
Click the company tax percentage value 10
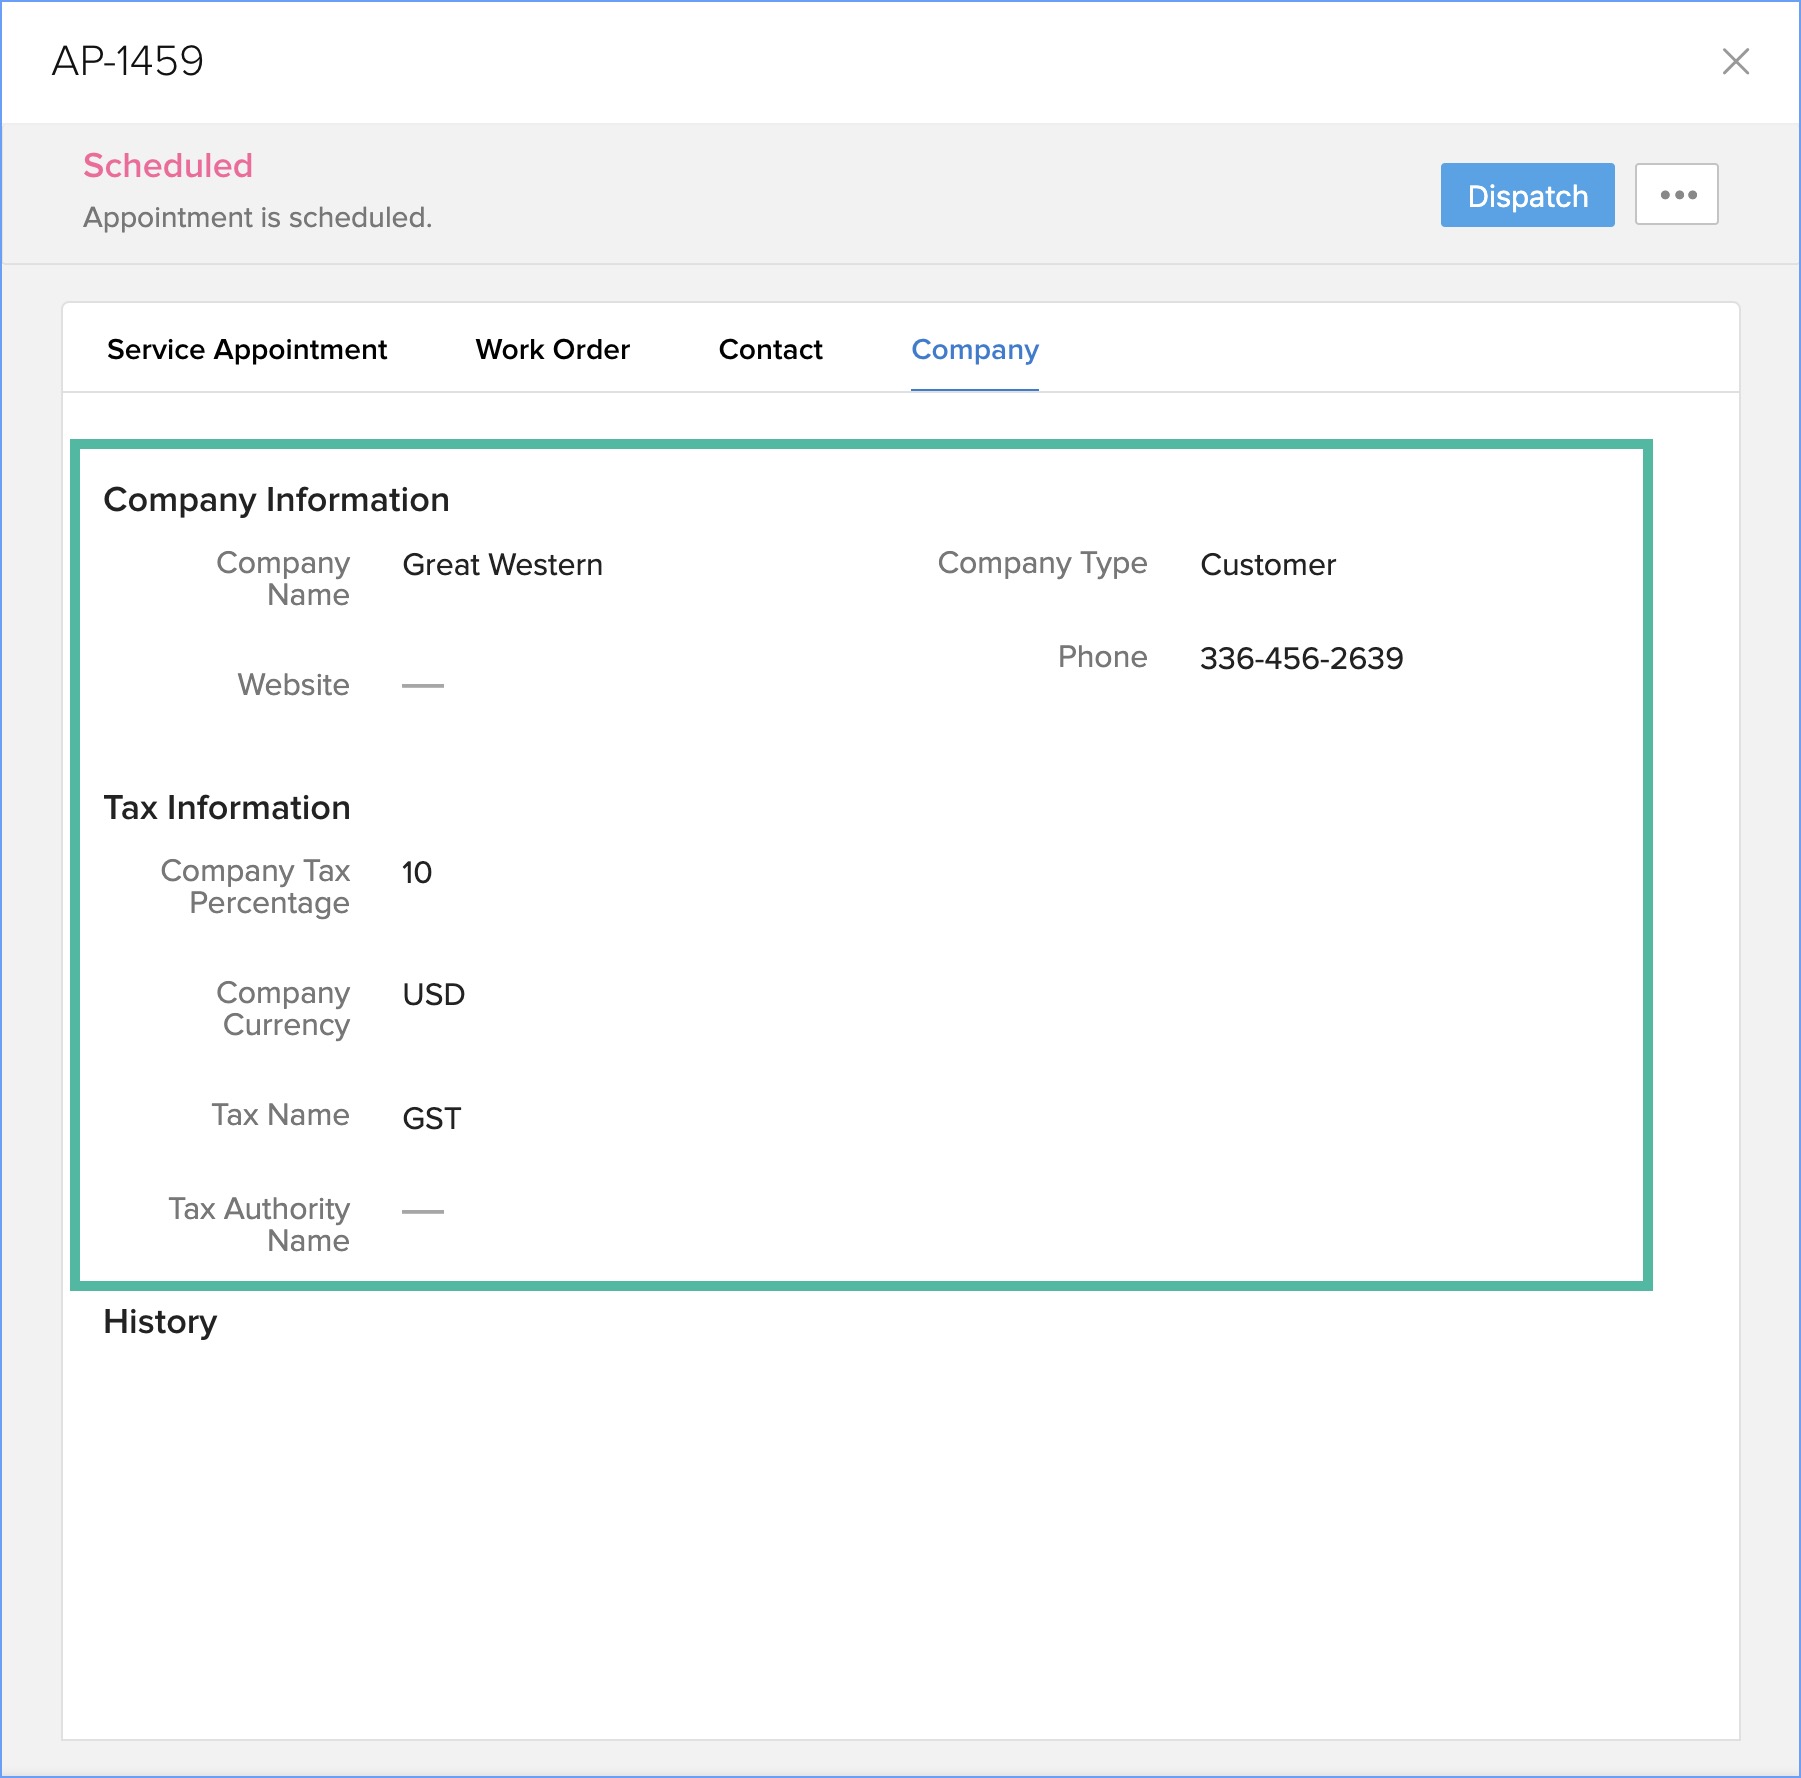pos(416,873)
